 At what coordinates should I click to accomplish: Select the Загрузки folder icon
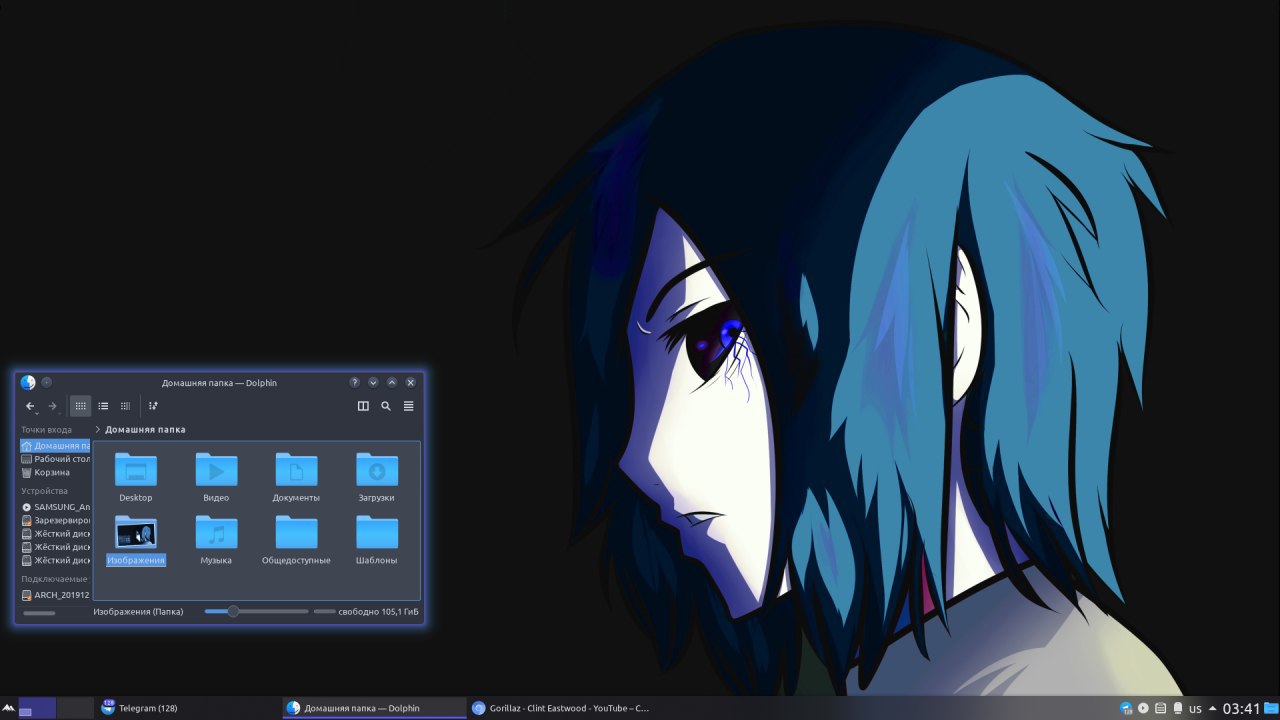coord(377,470)
